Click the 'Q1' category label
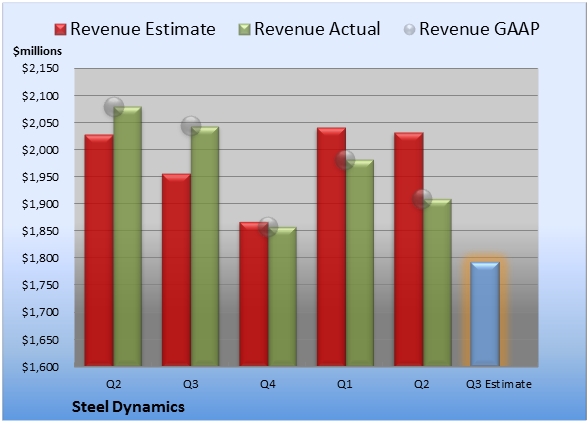 [345, 384]
